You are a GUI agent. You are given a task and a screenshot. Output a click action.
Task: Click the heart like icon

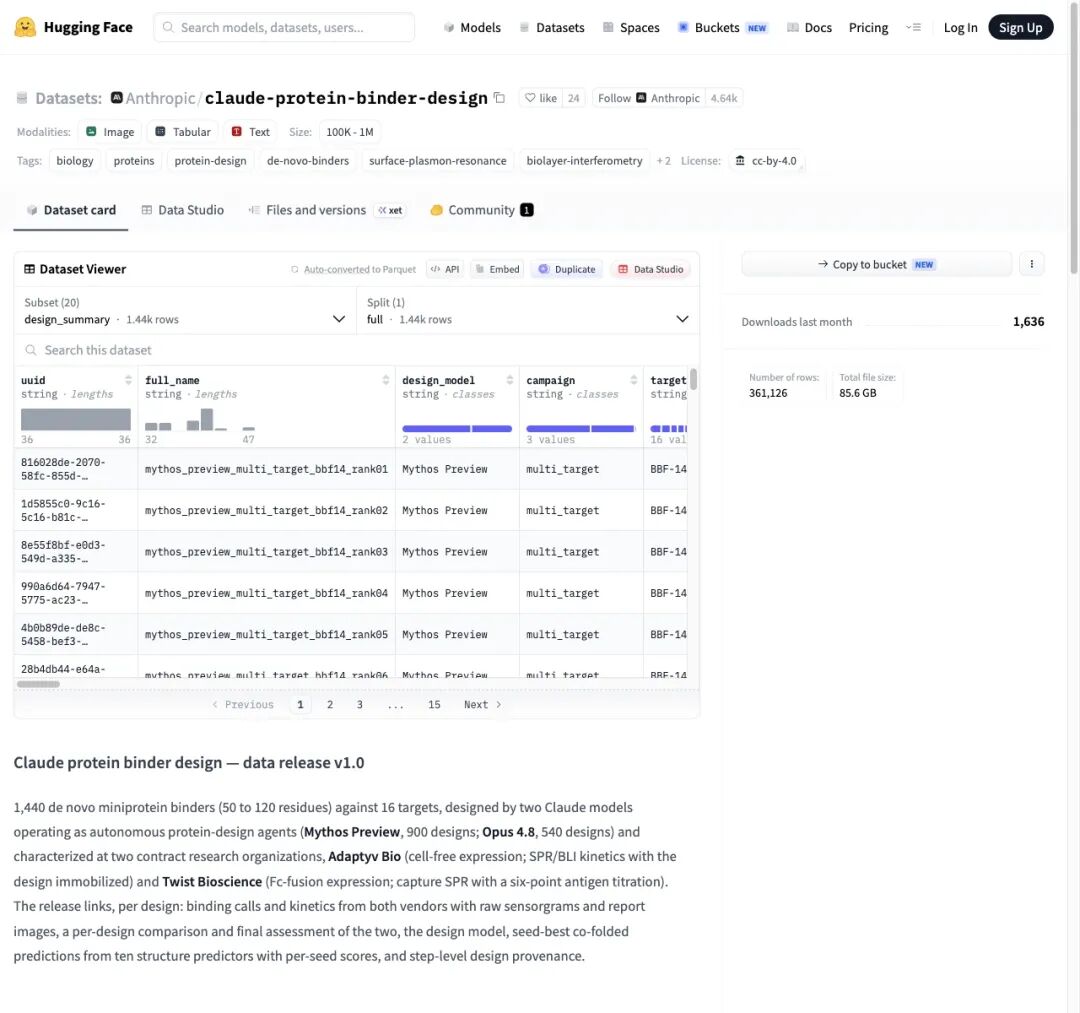coord(530,98)
